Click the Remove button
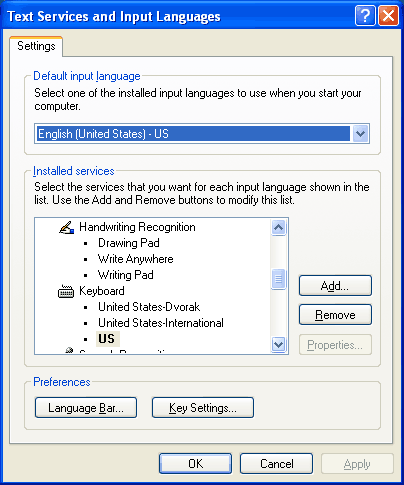404x485 pixels. tap(335, 315)
